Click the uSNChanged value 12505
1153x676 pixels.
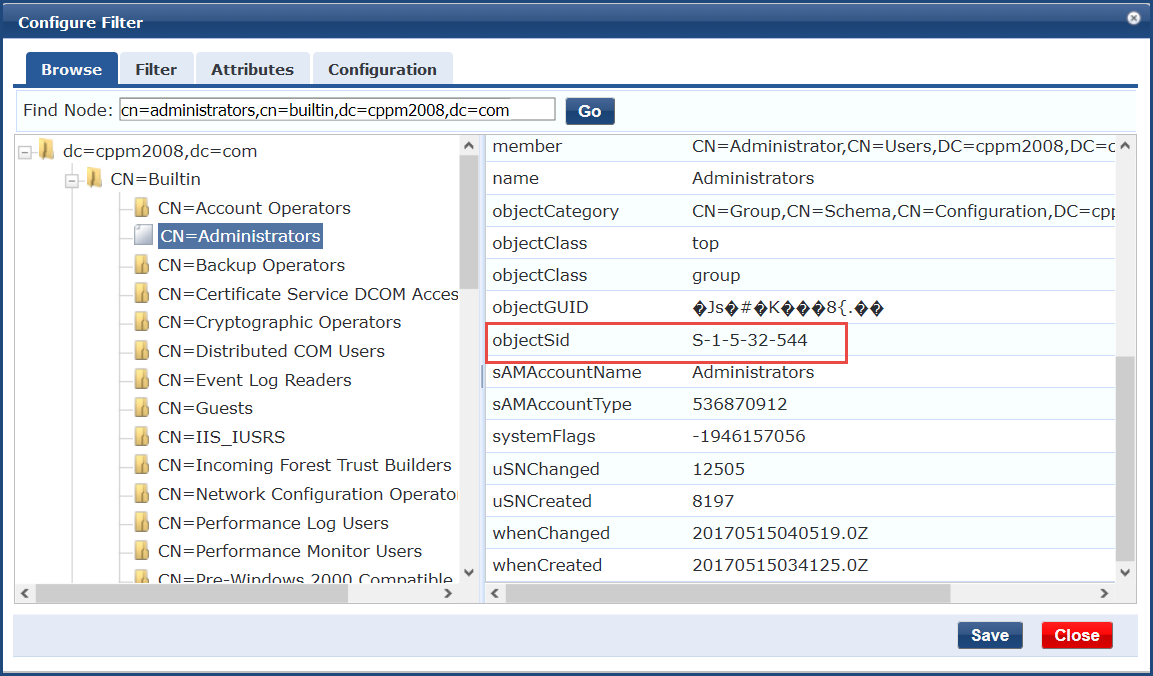point(718,469)
